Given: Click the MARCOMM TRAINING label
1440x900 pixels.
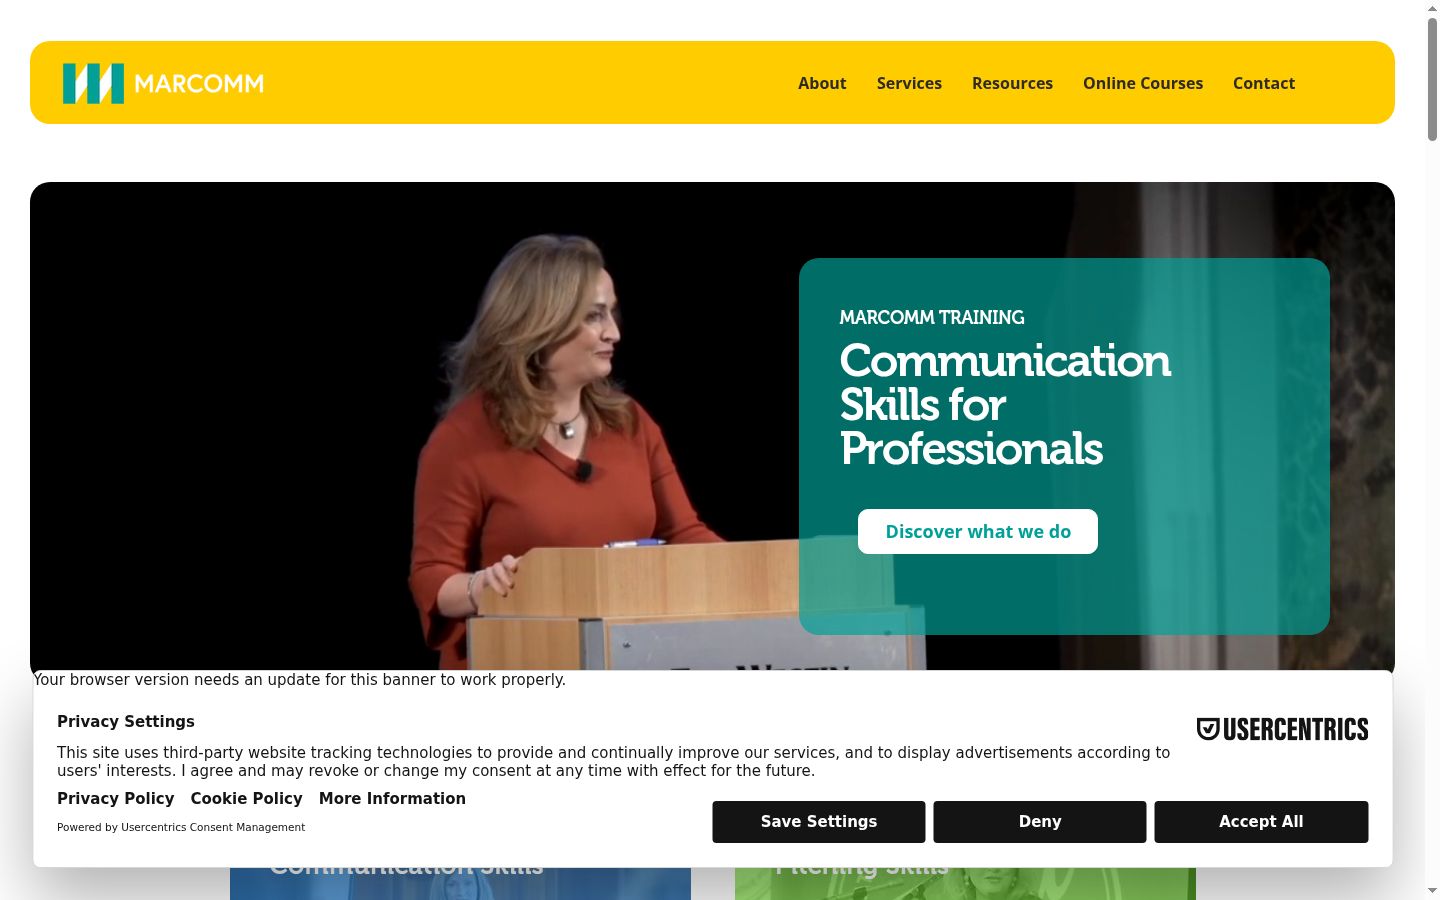Looking at the screenshot, I should tap(932, 317).
